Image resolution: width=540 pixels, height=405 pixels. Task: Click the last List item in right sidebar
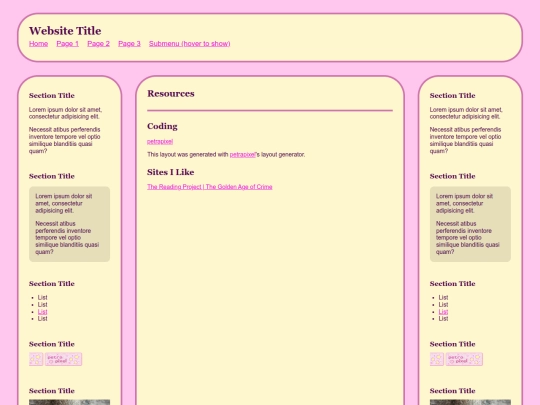(443, 319)
